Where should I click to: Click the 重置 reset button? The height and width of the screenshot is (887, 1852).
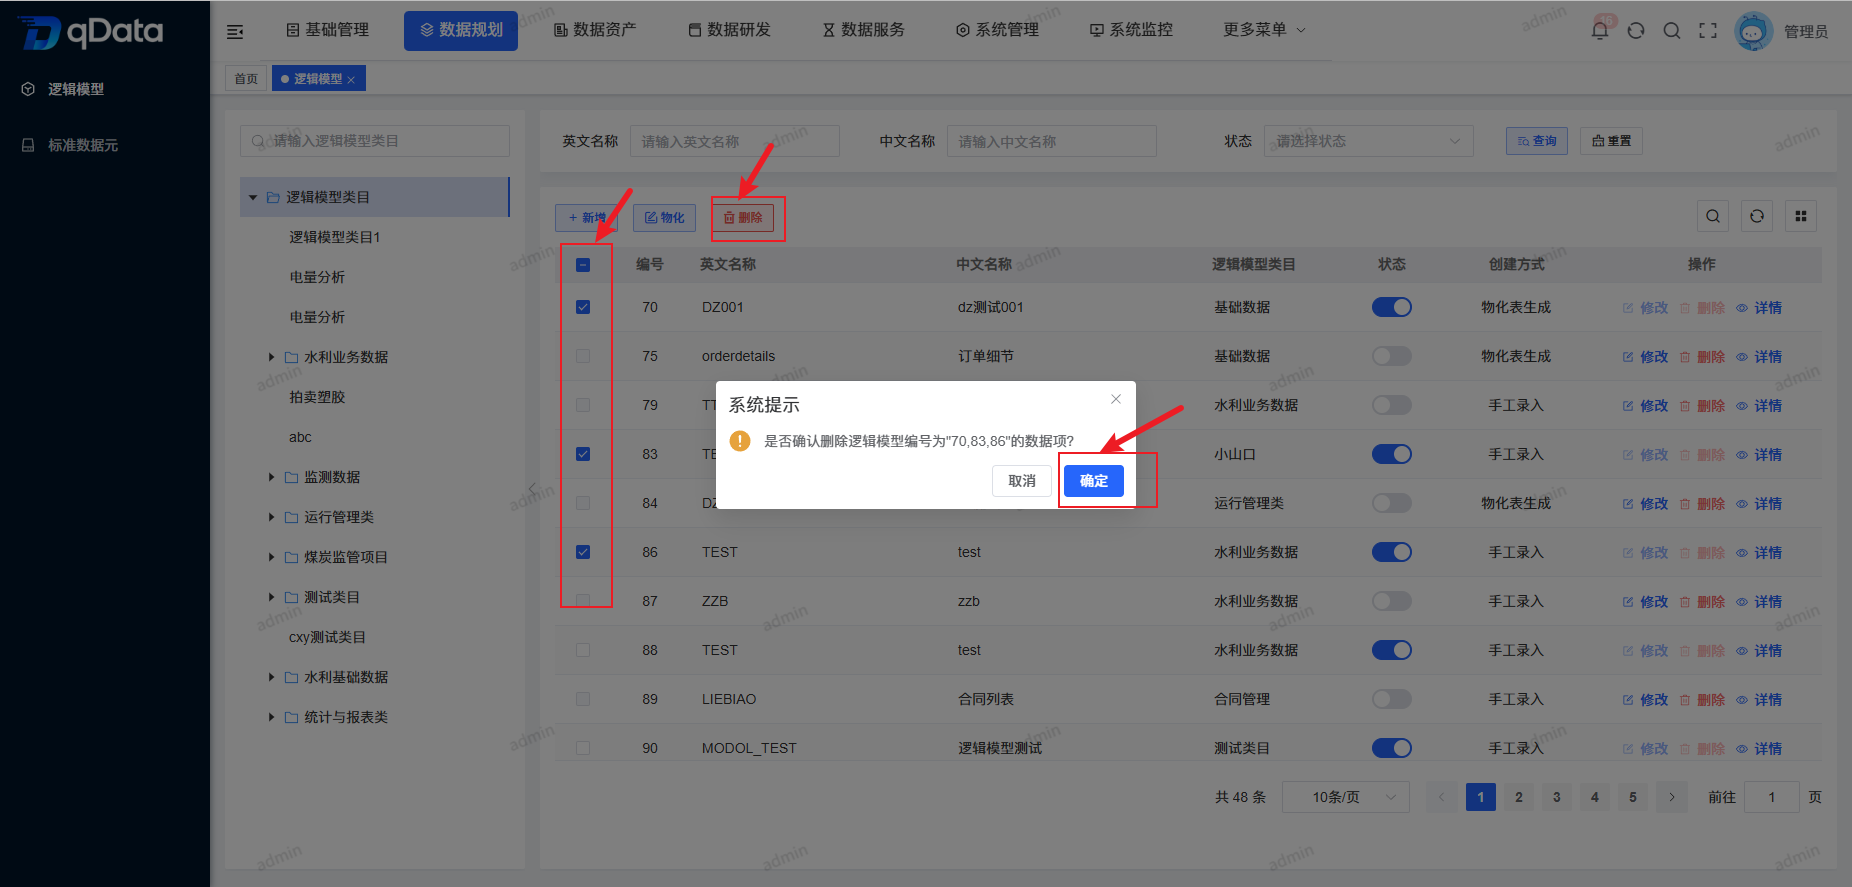pyautogui.click(x=1612, y=141)
